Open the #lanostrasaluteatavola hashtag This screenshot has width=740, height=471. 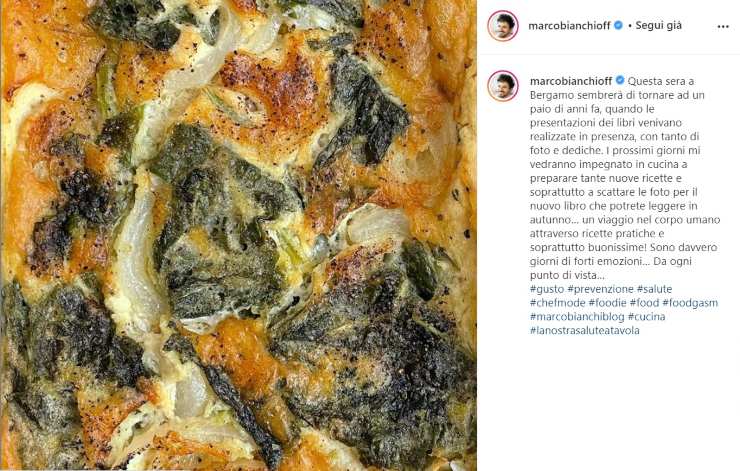point(585,330)
